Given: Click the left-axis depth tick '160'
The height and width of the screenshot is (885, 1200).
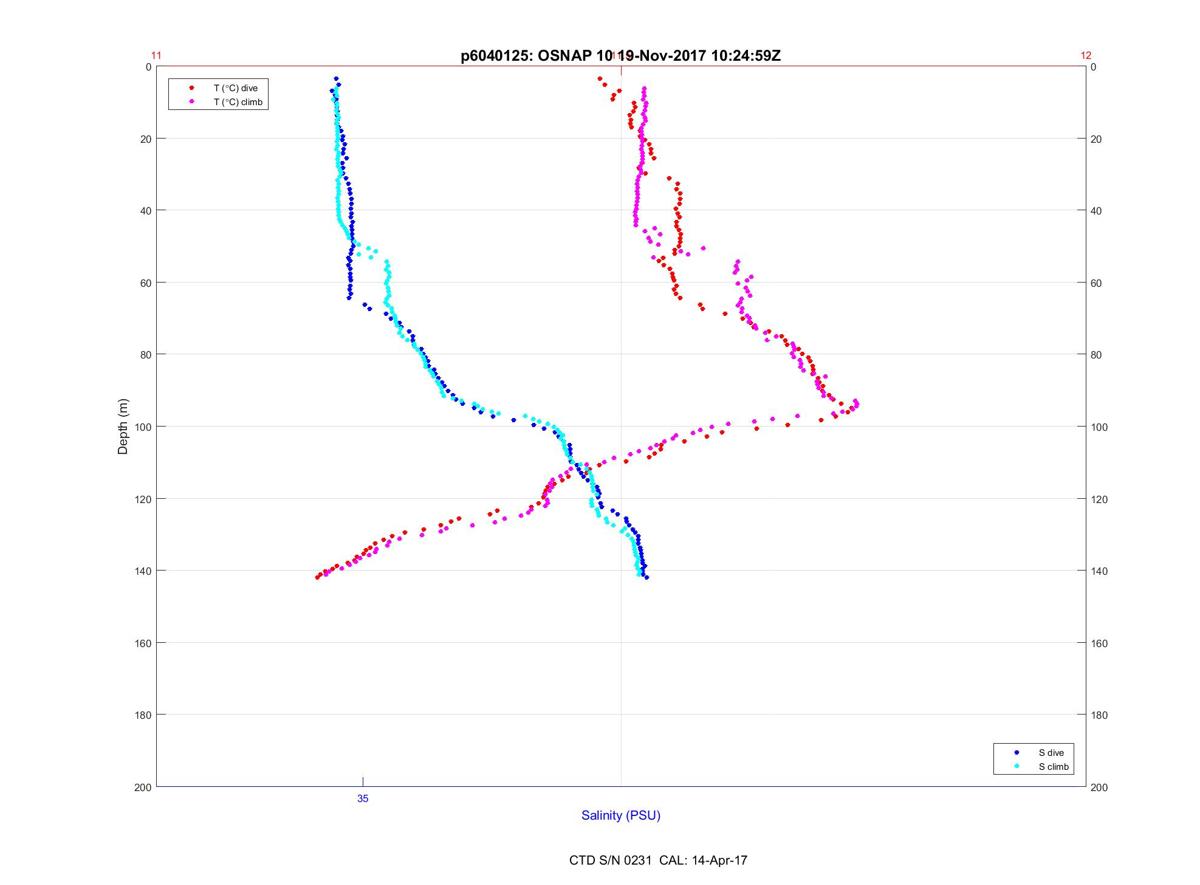Looking at the screenshot, I should pyautogui.click(x=142, y=643).
